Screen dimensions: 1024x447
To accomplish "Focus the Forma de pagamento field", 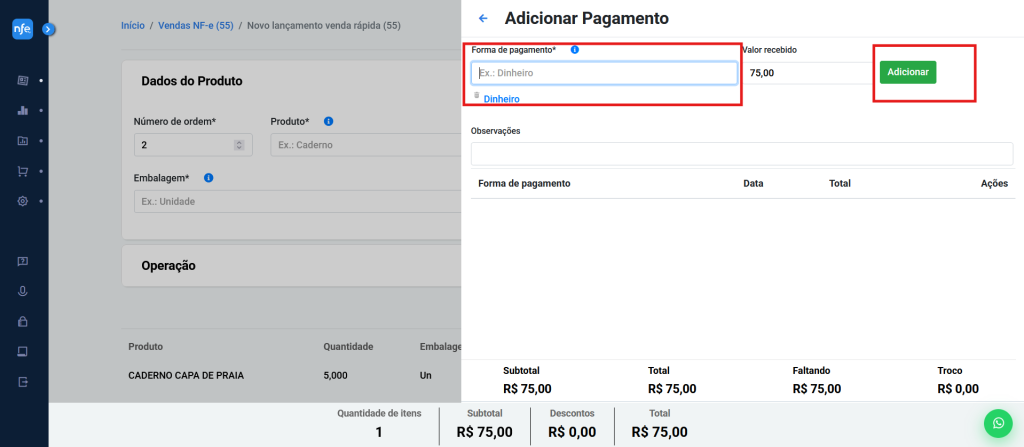I will pos(604,73).
